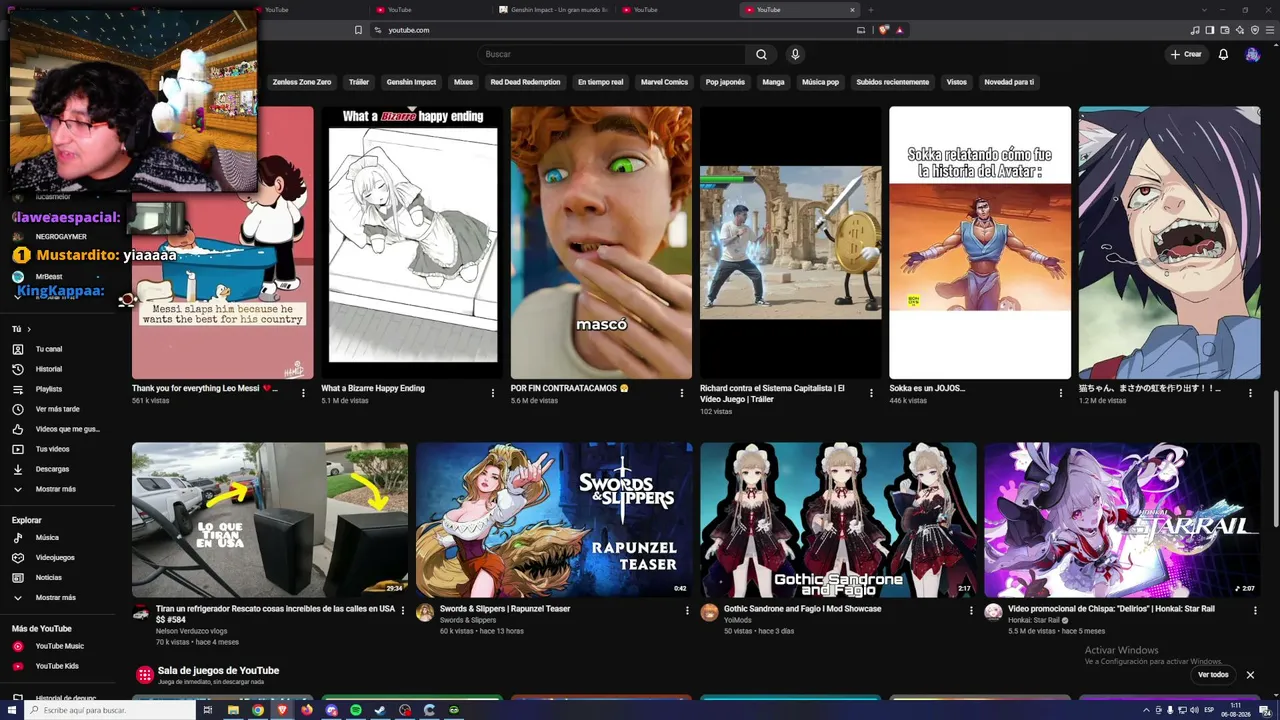Open YoiMods channel name link

tap(740, 620)
